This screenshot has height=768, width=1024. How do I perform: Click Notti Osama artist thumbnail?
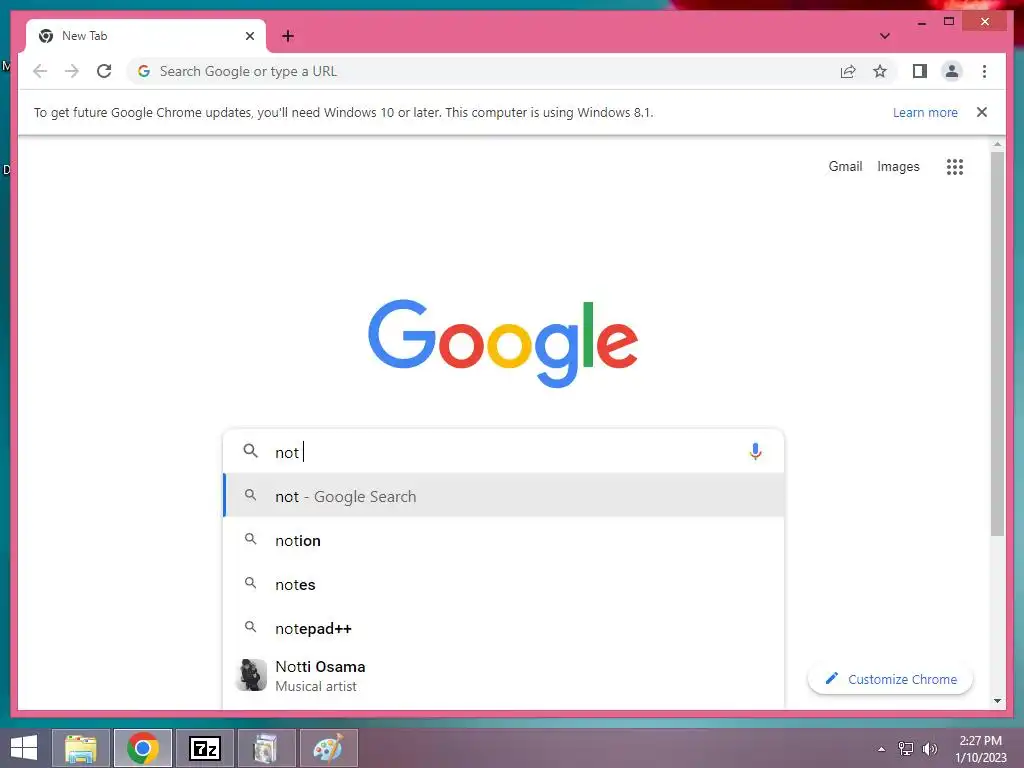[251, 675]
